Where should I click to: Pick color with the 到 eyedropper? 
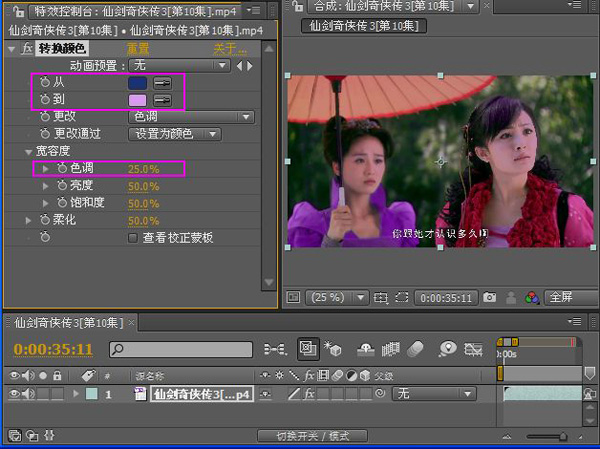pos(162,100)
